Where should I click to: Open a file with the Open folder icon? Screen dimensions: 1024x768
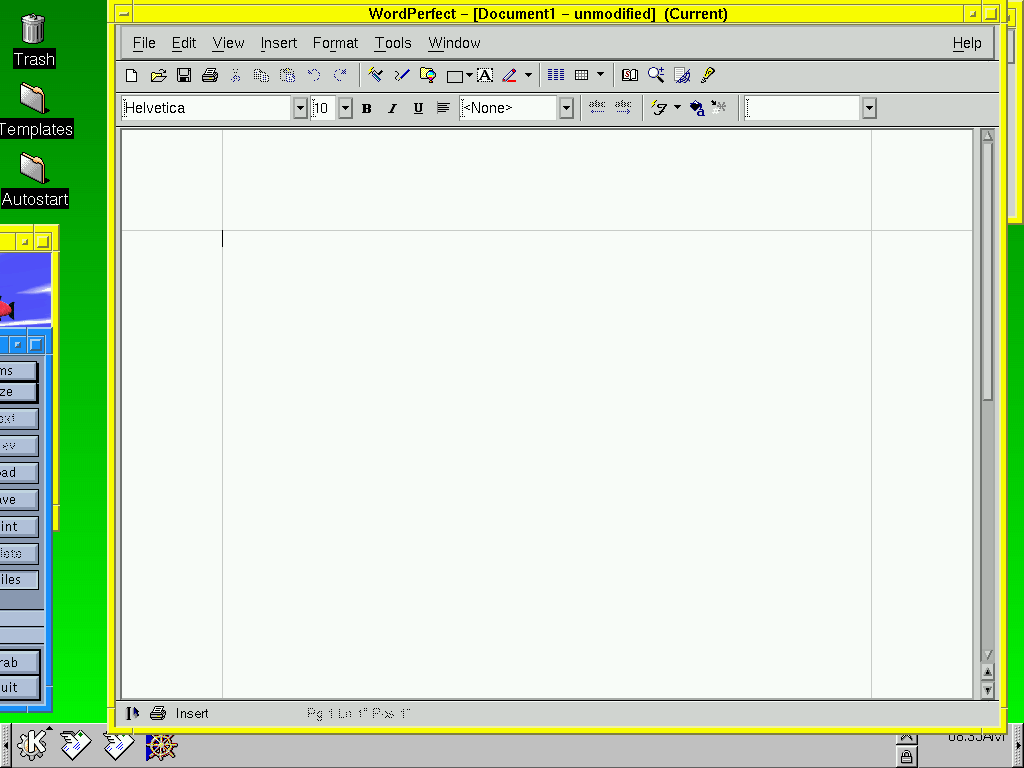158,75
